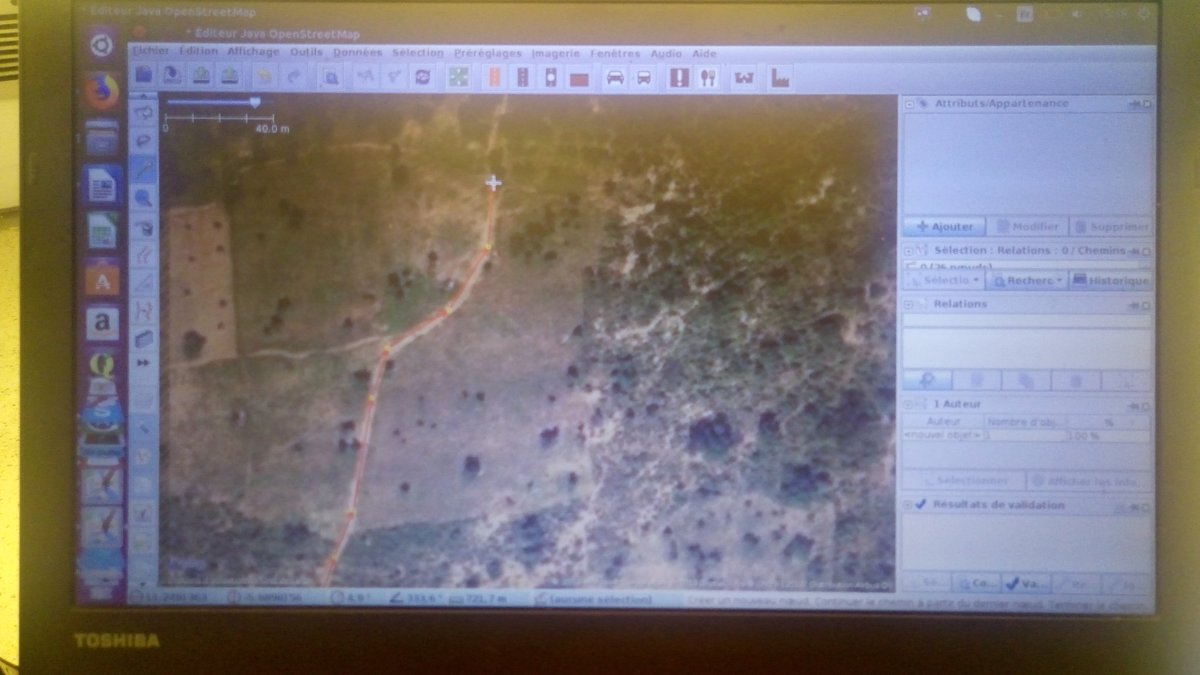Click the Ubuntu dash home icon
This screenshot has height=675, width=1200.
(100, 44)
